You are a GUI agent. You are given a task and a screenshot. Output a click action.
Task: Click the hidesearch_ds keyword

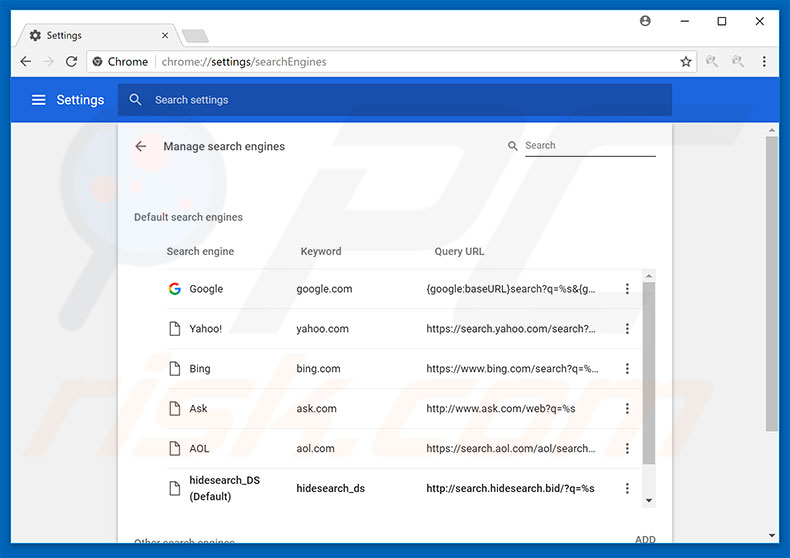click(331, 488)
